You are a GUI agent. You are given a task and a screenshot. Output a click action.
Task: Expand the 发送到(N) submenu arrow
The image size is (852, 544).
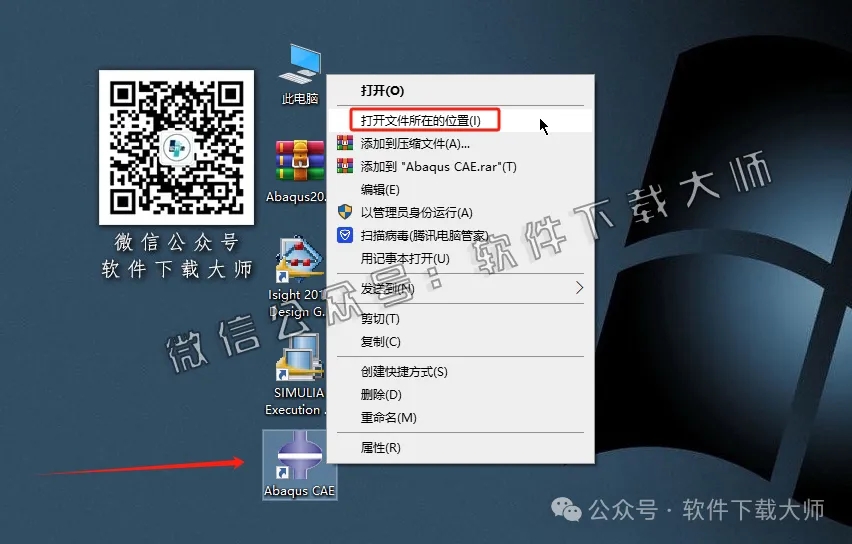click(x=579, y=287)
